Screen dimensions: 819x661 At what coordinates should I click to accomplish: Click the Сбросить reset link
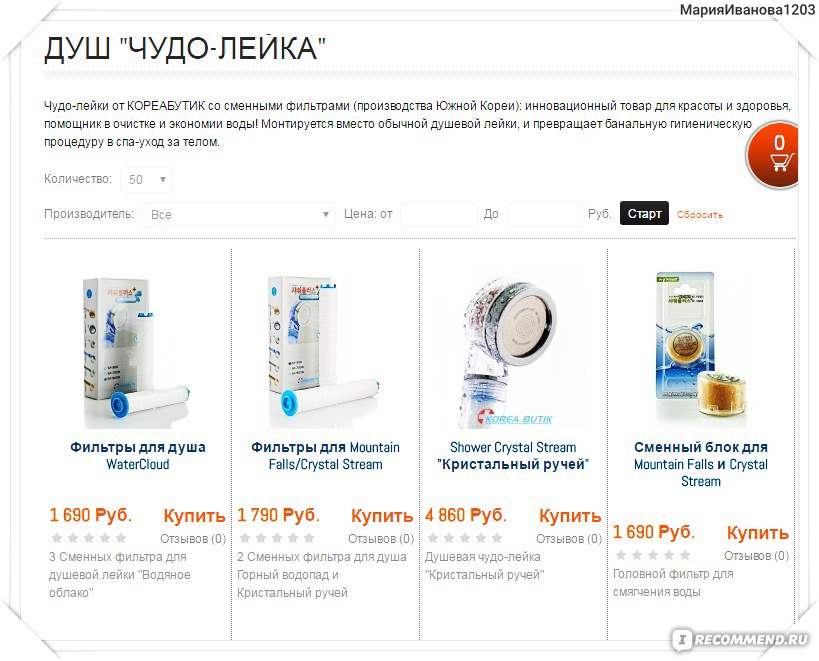[x=699, y=215]
